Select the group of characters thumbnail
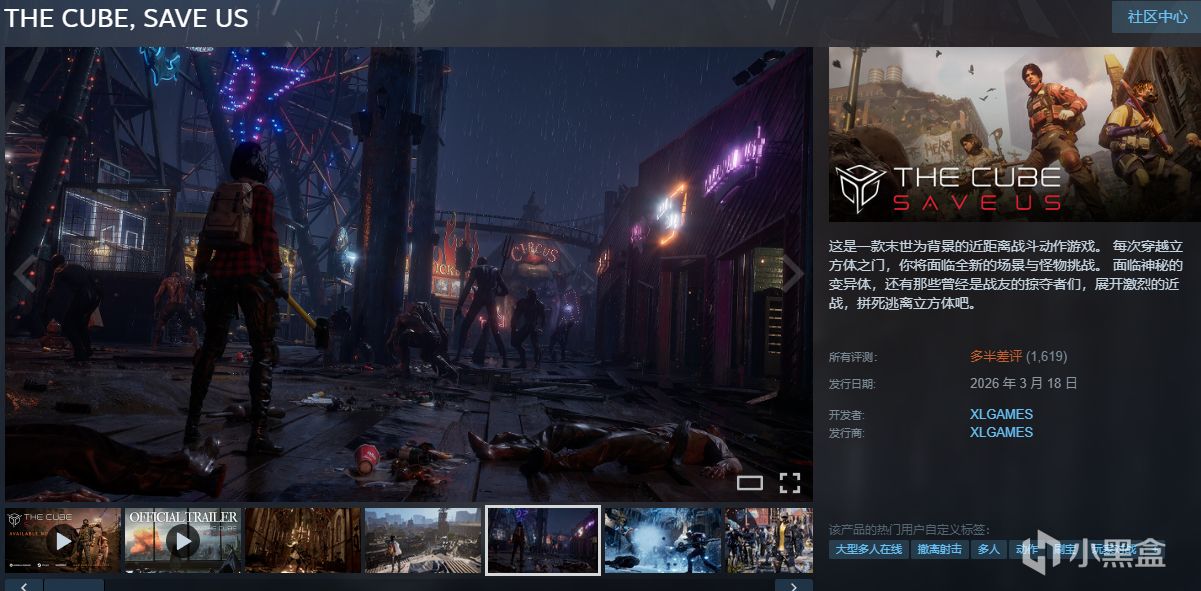 point(769,540)
